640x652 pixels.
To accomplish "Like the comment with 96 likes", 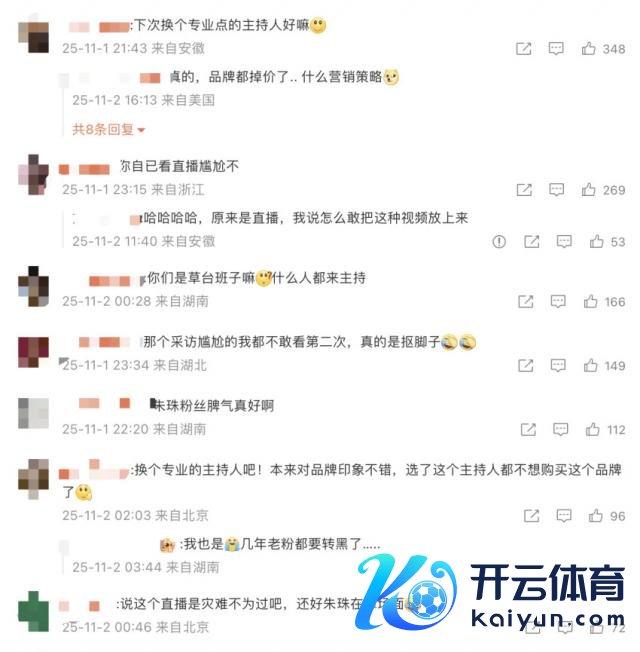I will click(x=596, y=516).
